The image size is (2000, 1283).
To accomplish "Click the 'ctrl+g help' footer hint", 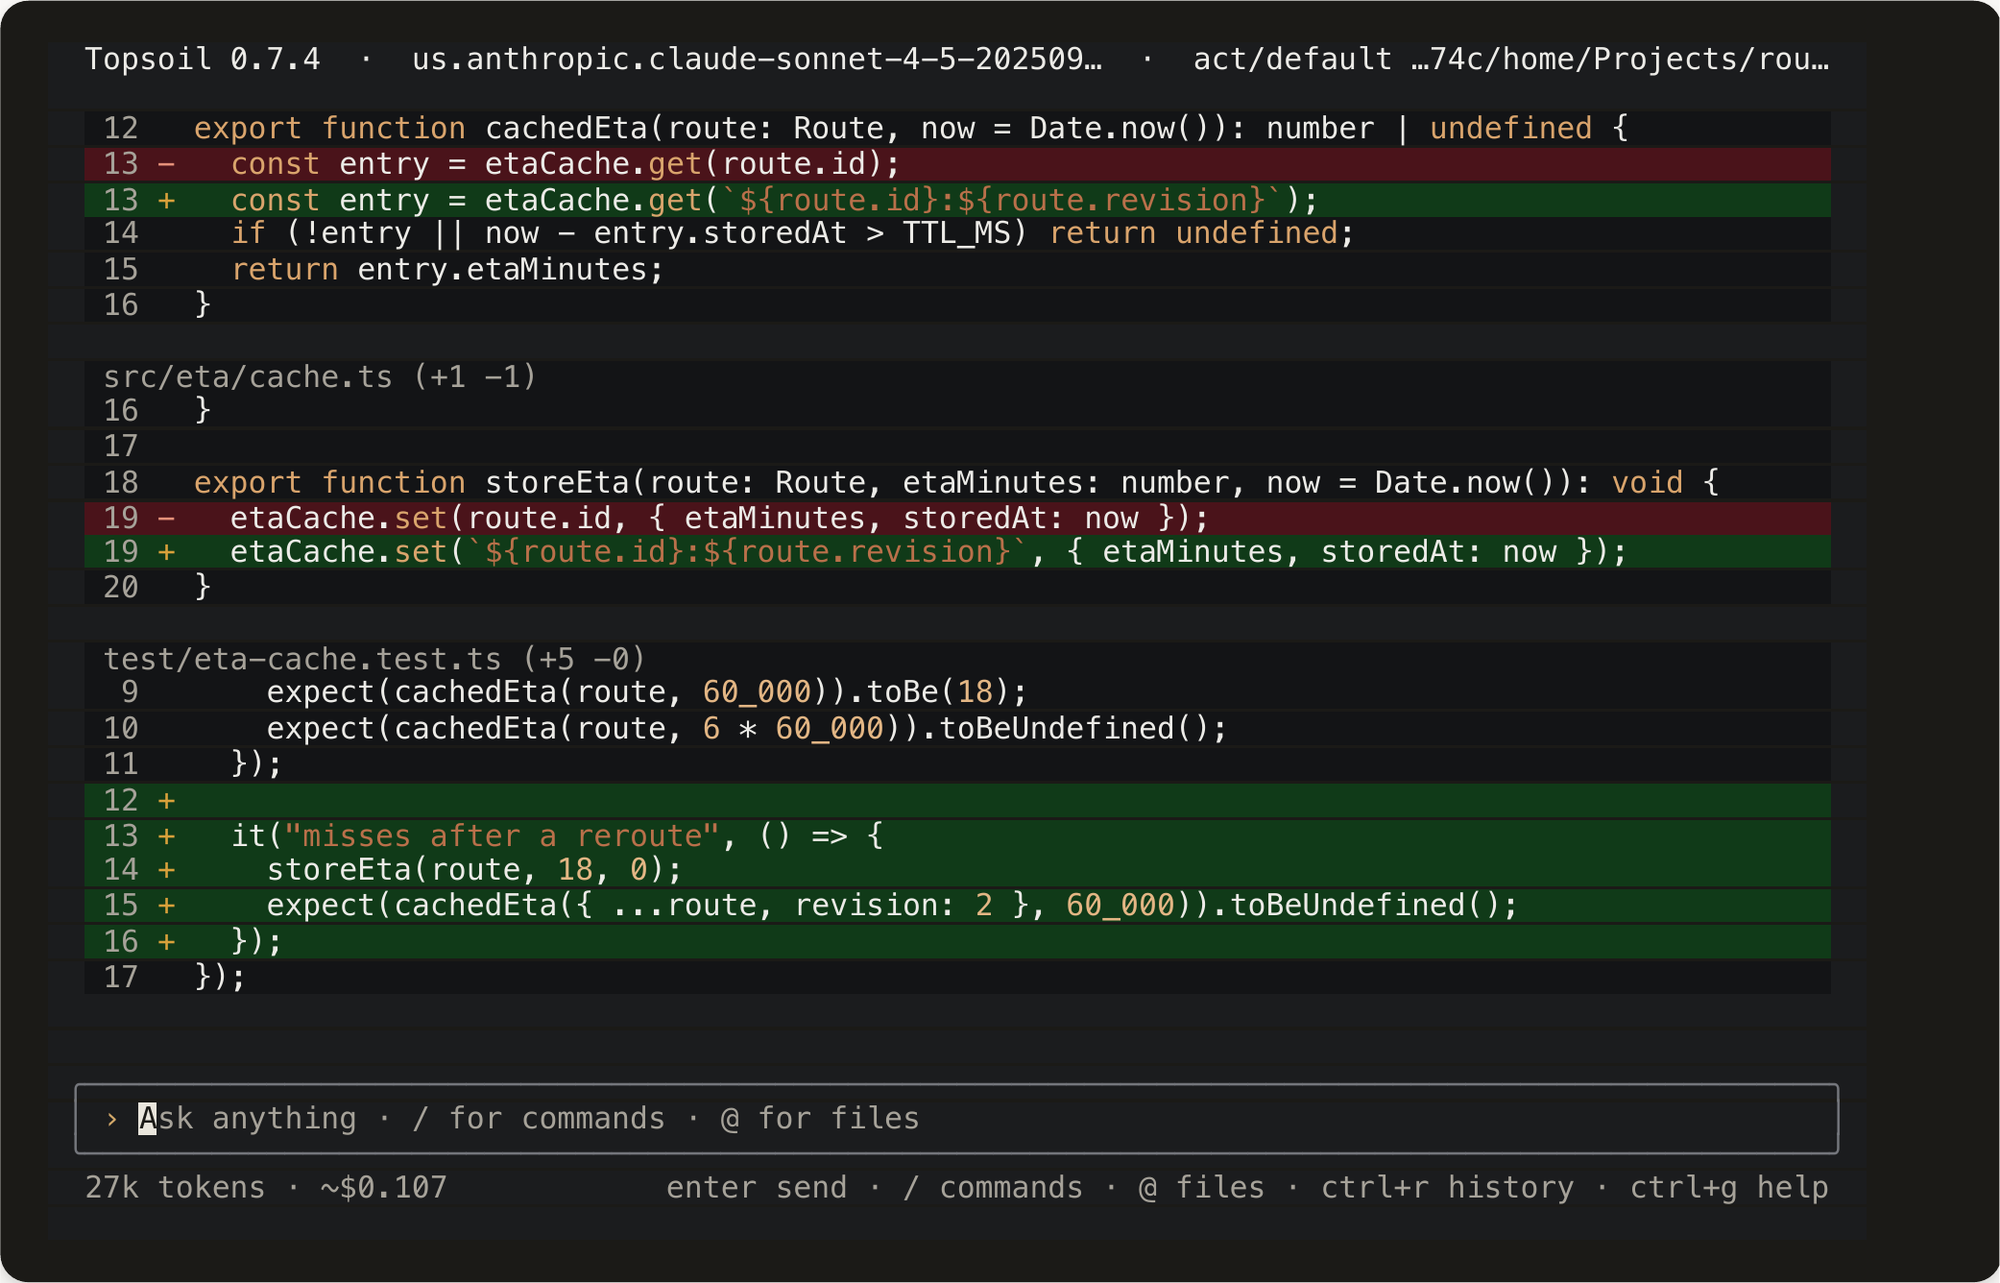I will (1729, 1187).
